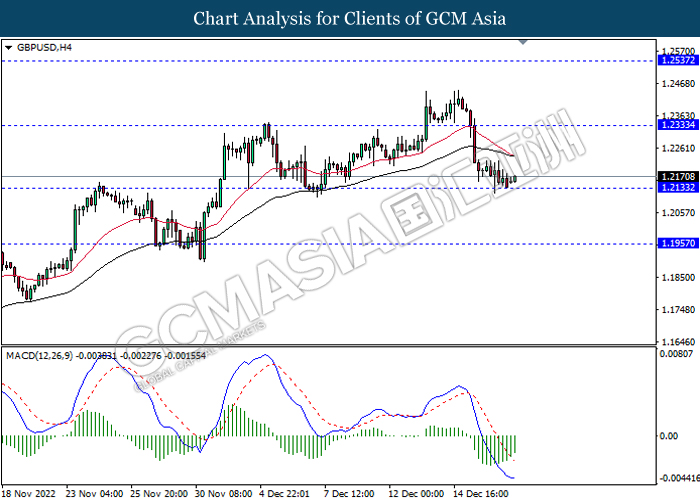Click the current price label 1.21708
The width and height of the screenshot is (700, 500).
[678, 177]
